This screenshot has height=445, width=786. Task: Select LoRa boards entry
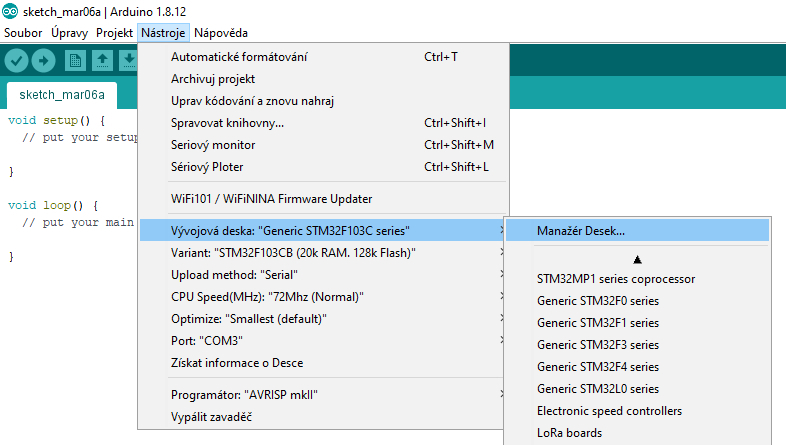click(x=637, y=433)
